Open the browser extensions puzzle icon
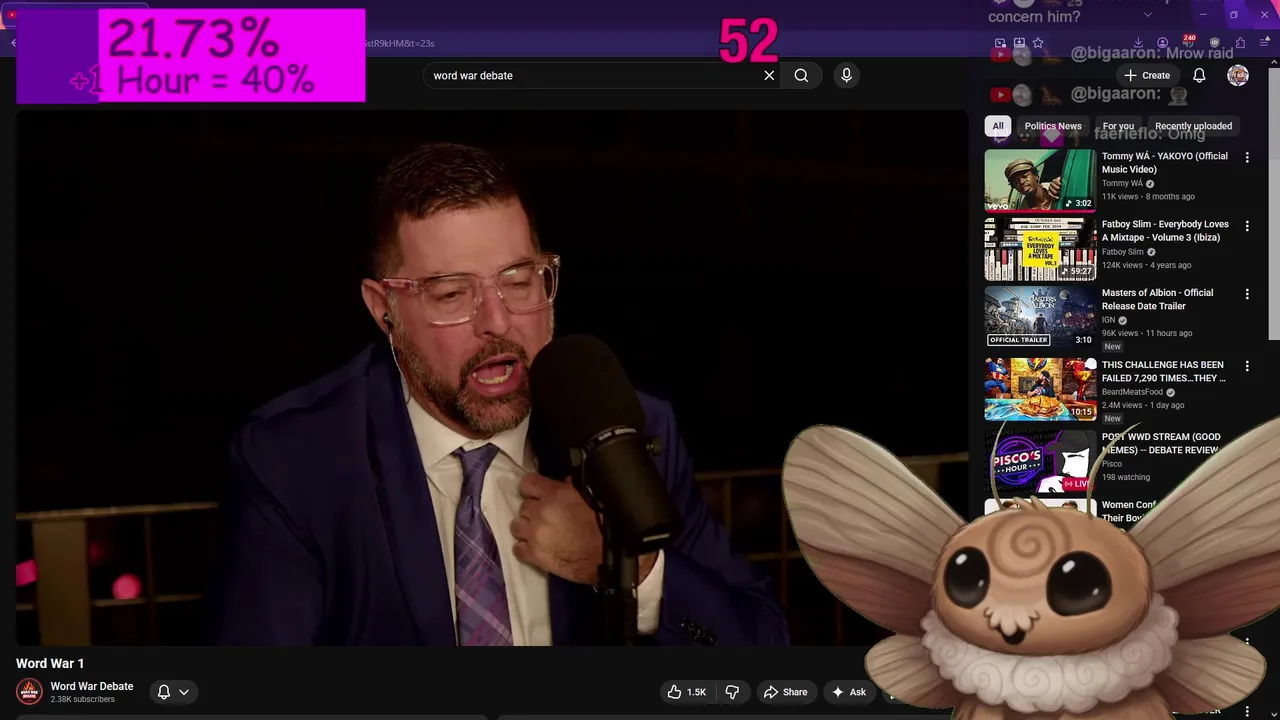This screenshot has height=720, width=1280. point(1240,43)
